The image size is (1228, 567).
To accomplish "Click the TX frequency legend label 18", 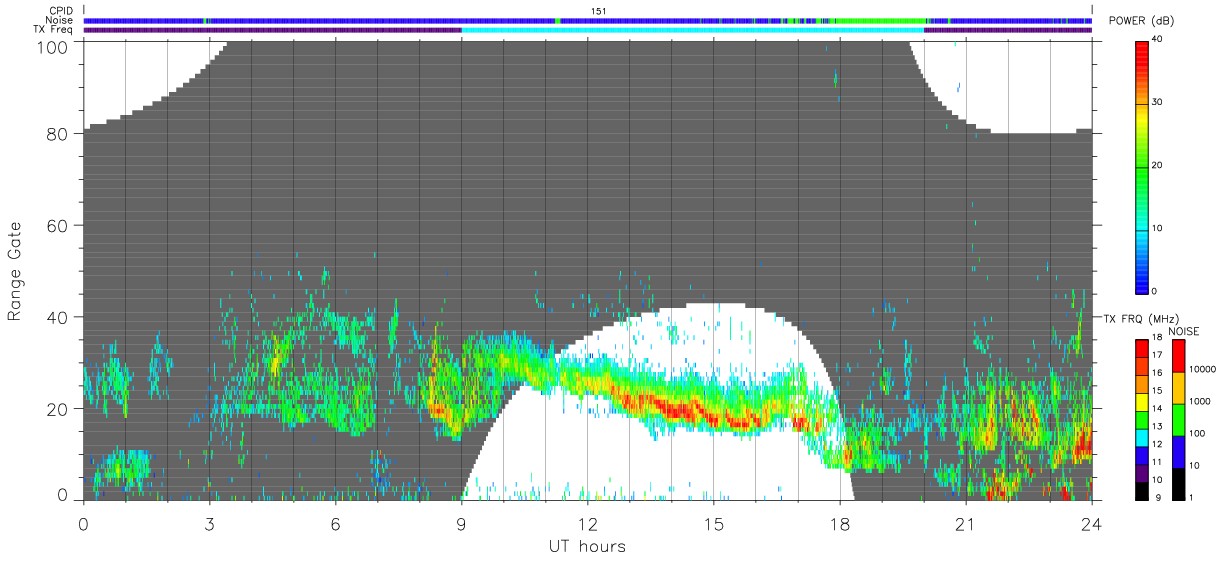I will (x=1156, y=338).
